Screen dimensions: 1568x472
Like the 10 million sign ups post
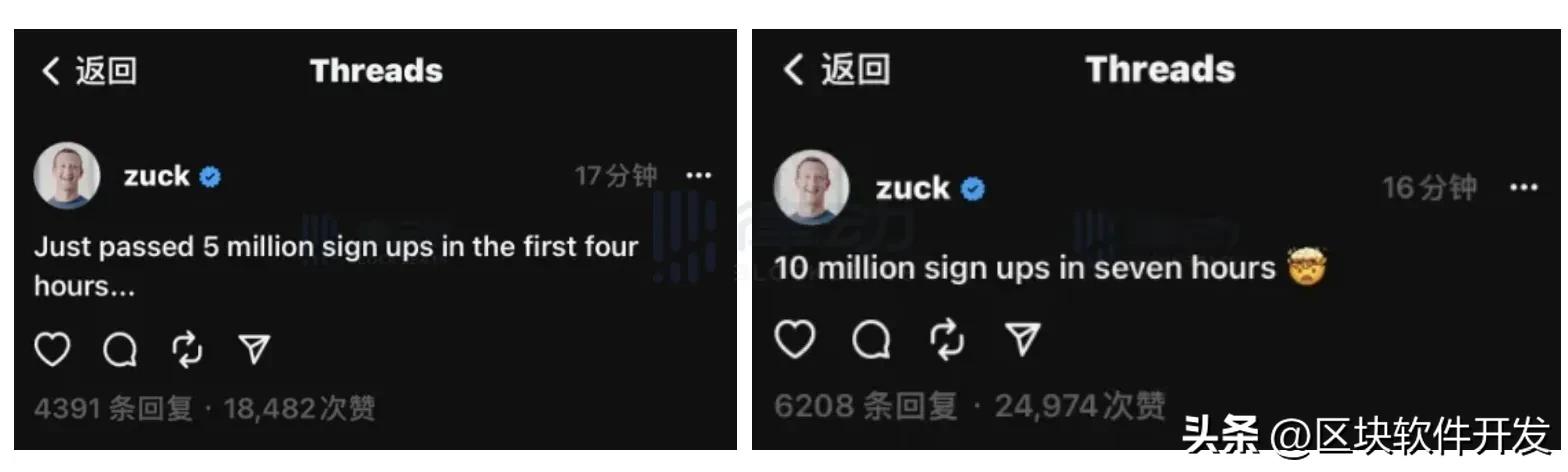pos(796,340)
